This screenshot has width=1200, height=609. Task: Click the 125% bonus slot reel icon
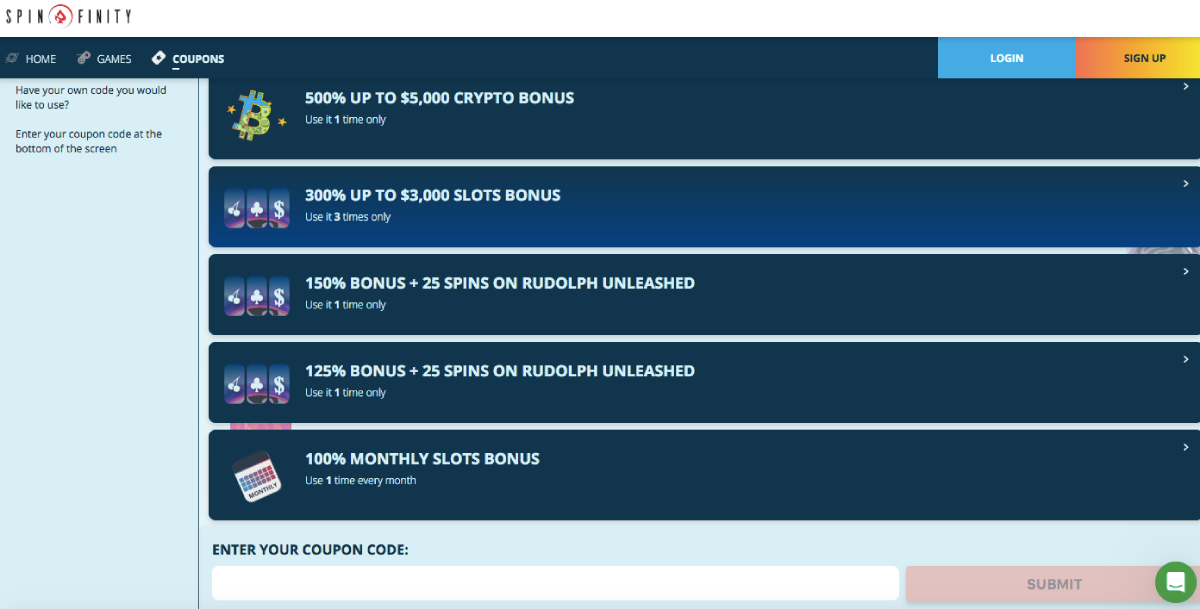click(x=257, y=384)
